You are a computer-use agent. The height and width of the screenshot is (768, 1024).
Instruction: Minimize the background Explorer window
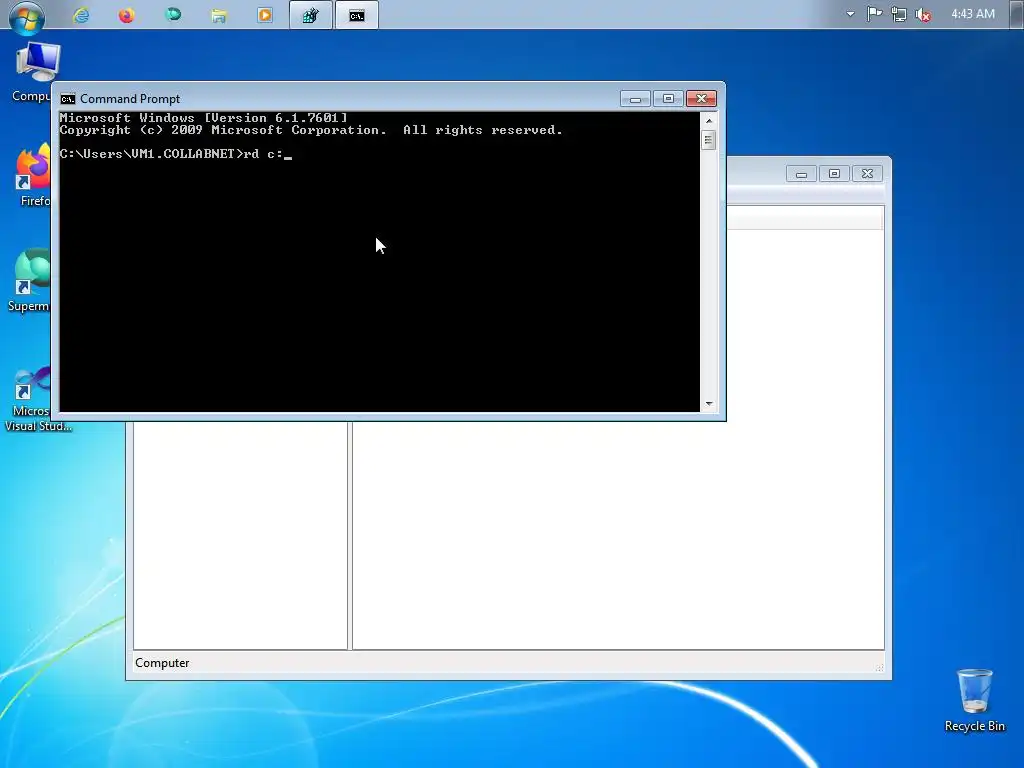(801, 174)
